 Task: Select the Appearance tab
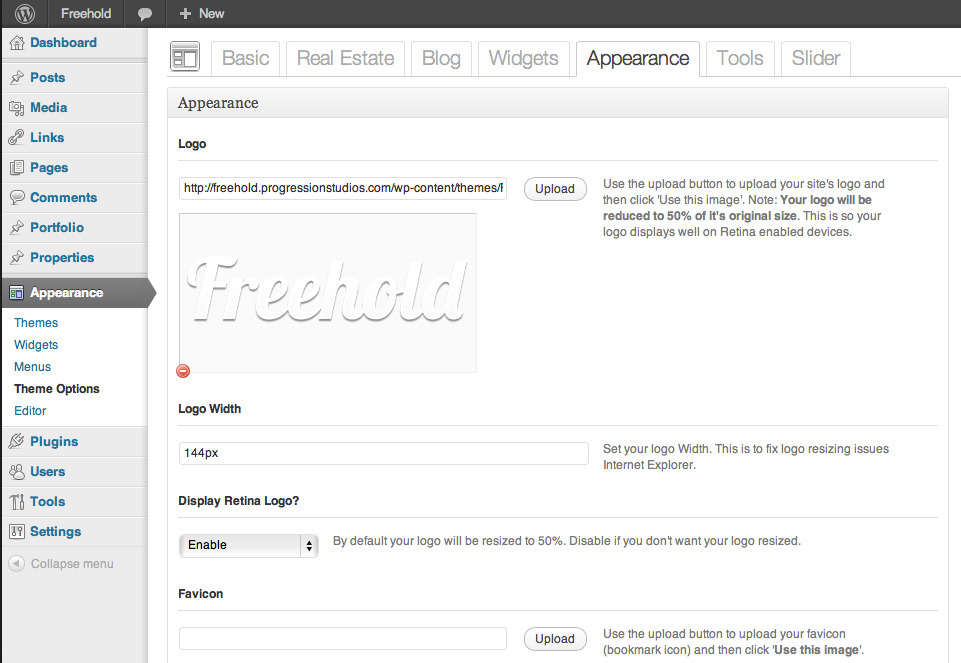(638, 58)
